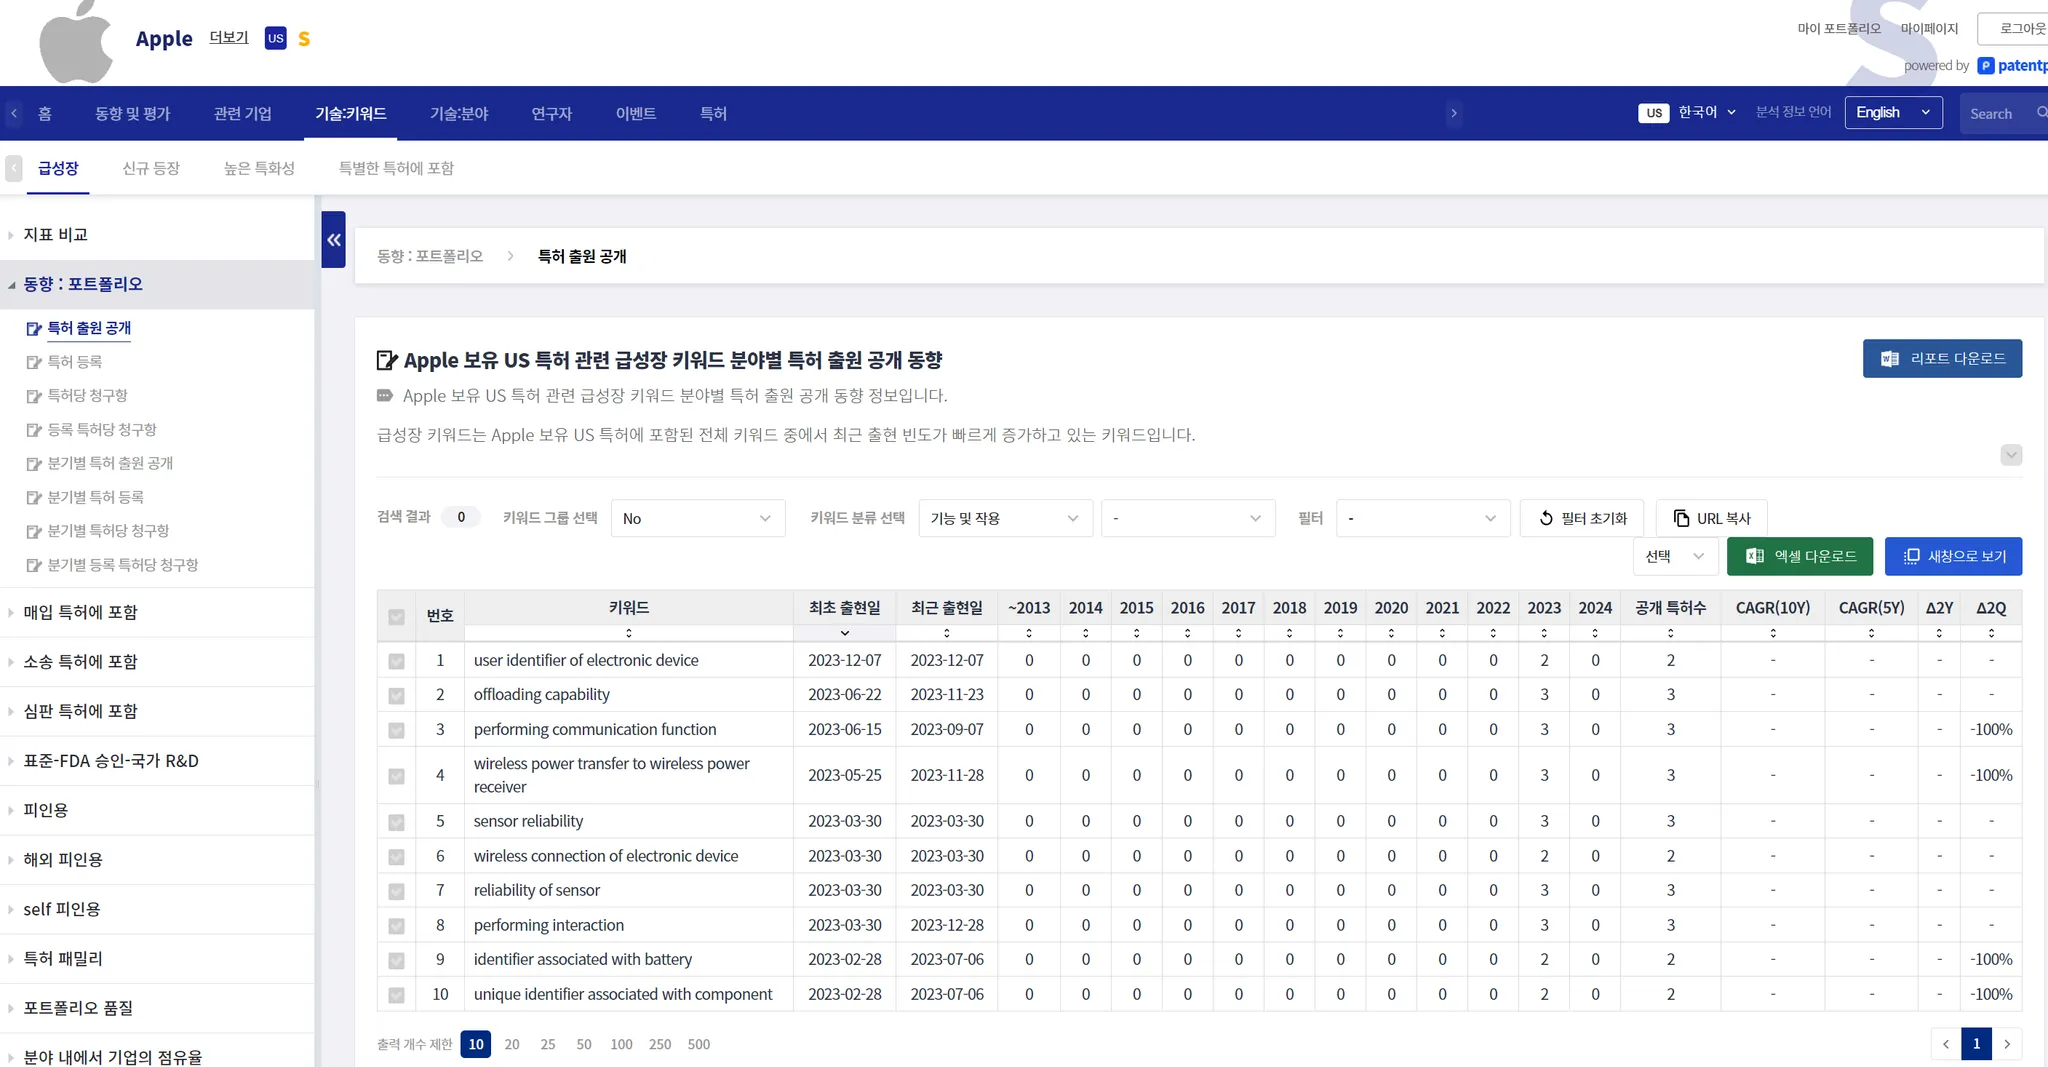
Task: Open the 연구자 nav tab
Action: 552,113
